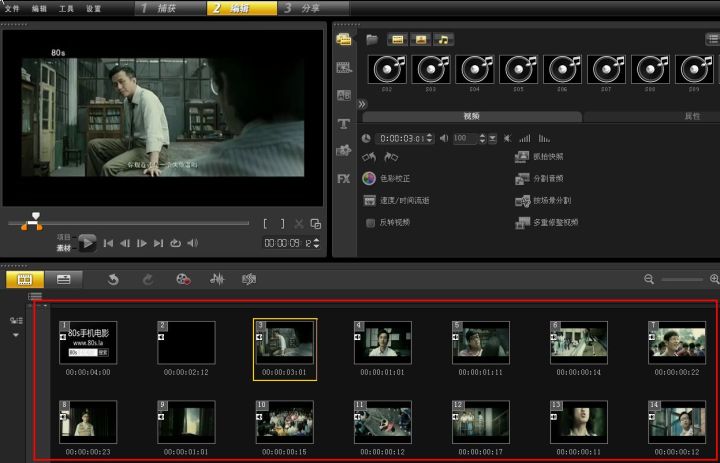Adjust the clip duration spinner arrows
The height and width of the screenshot is (463, 720).
click(x=429, y=138)
